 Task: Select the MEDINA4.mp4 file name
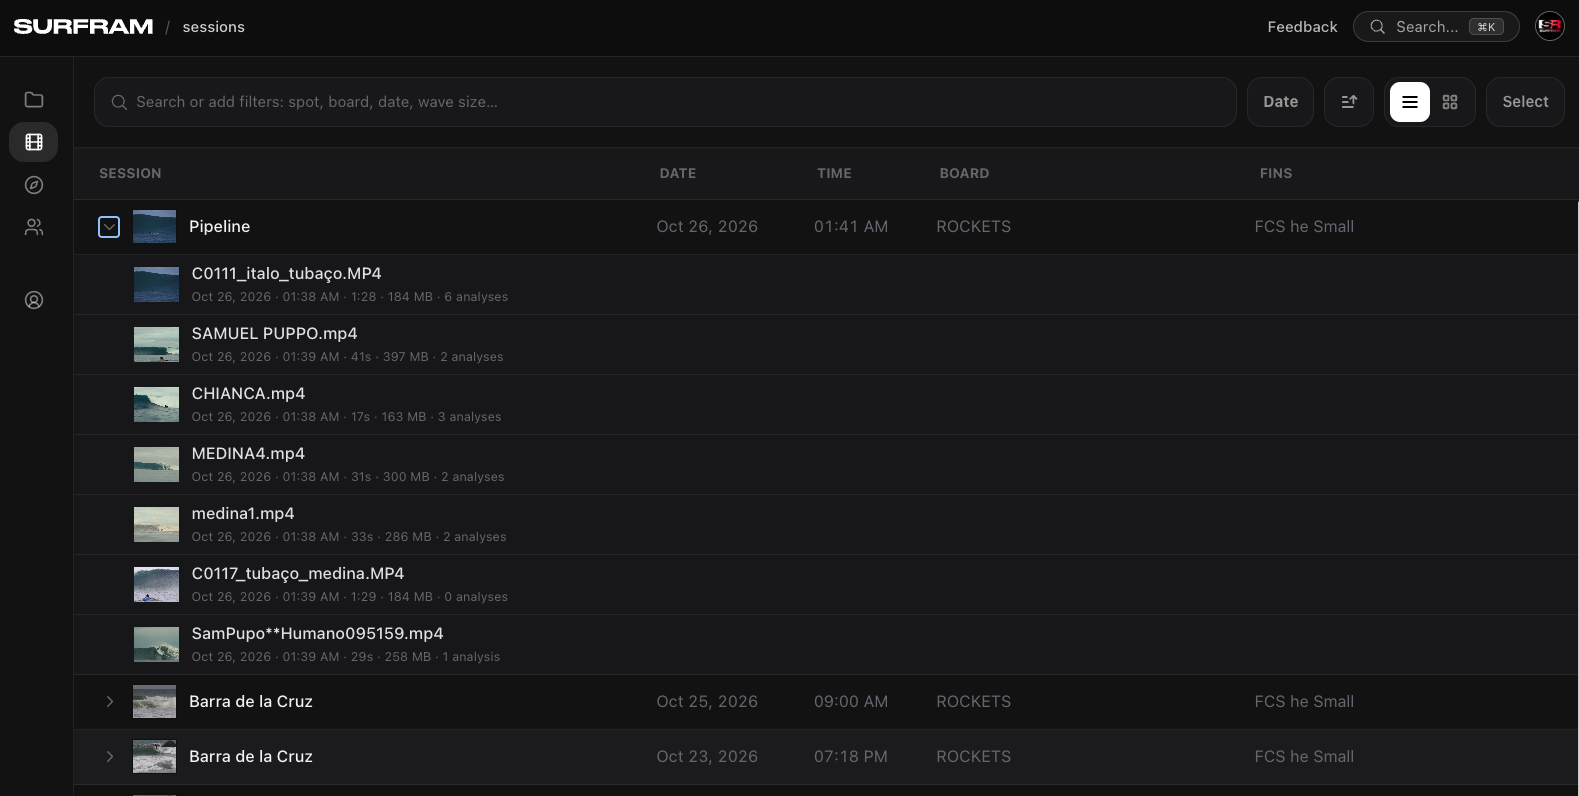(248, 454)
